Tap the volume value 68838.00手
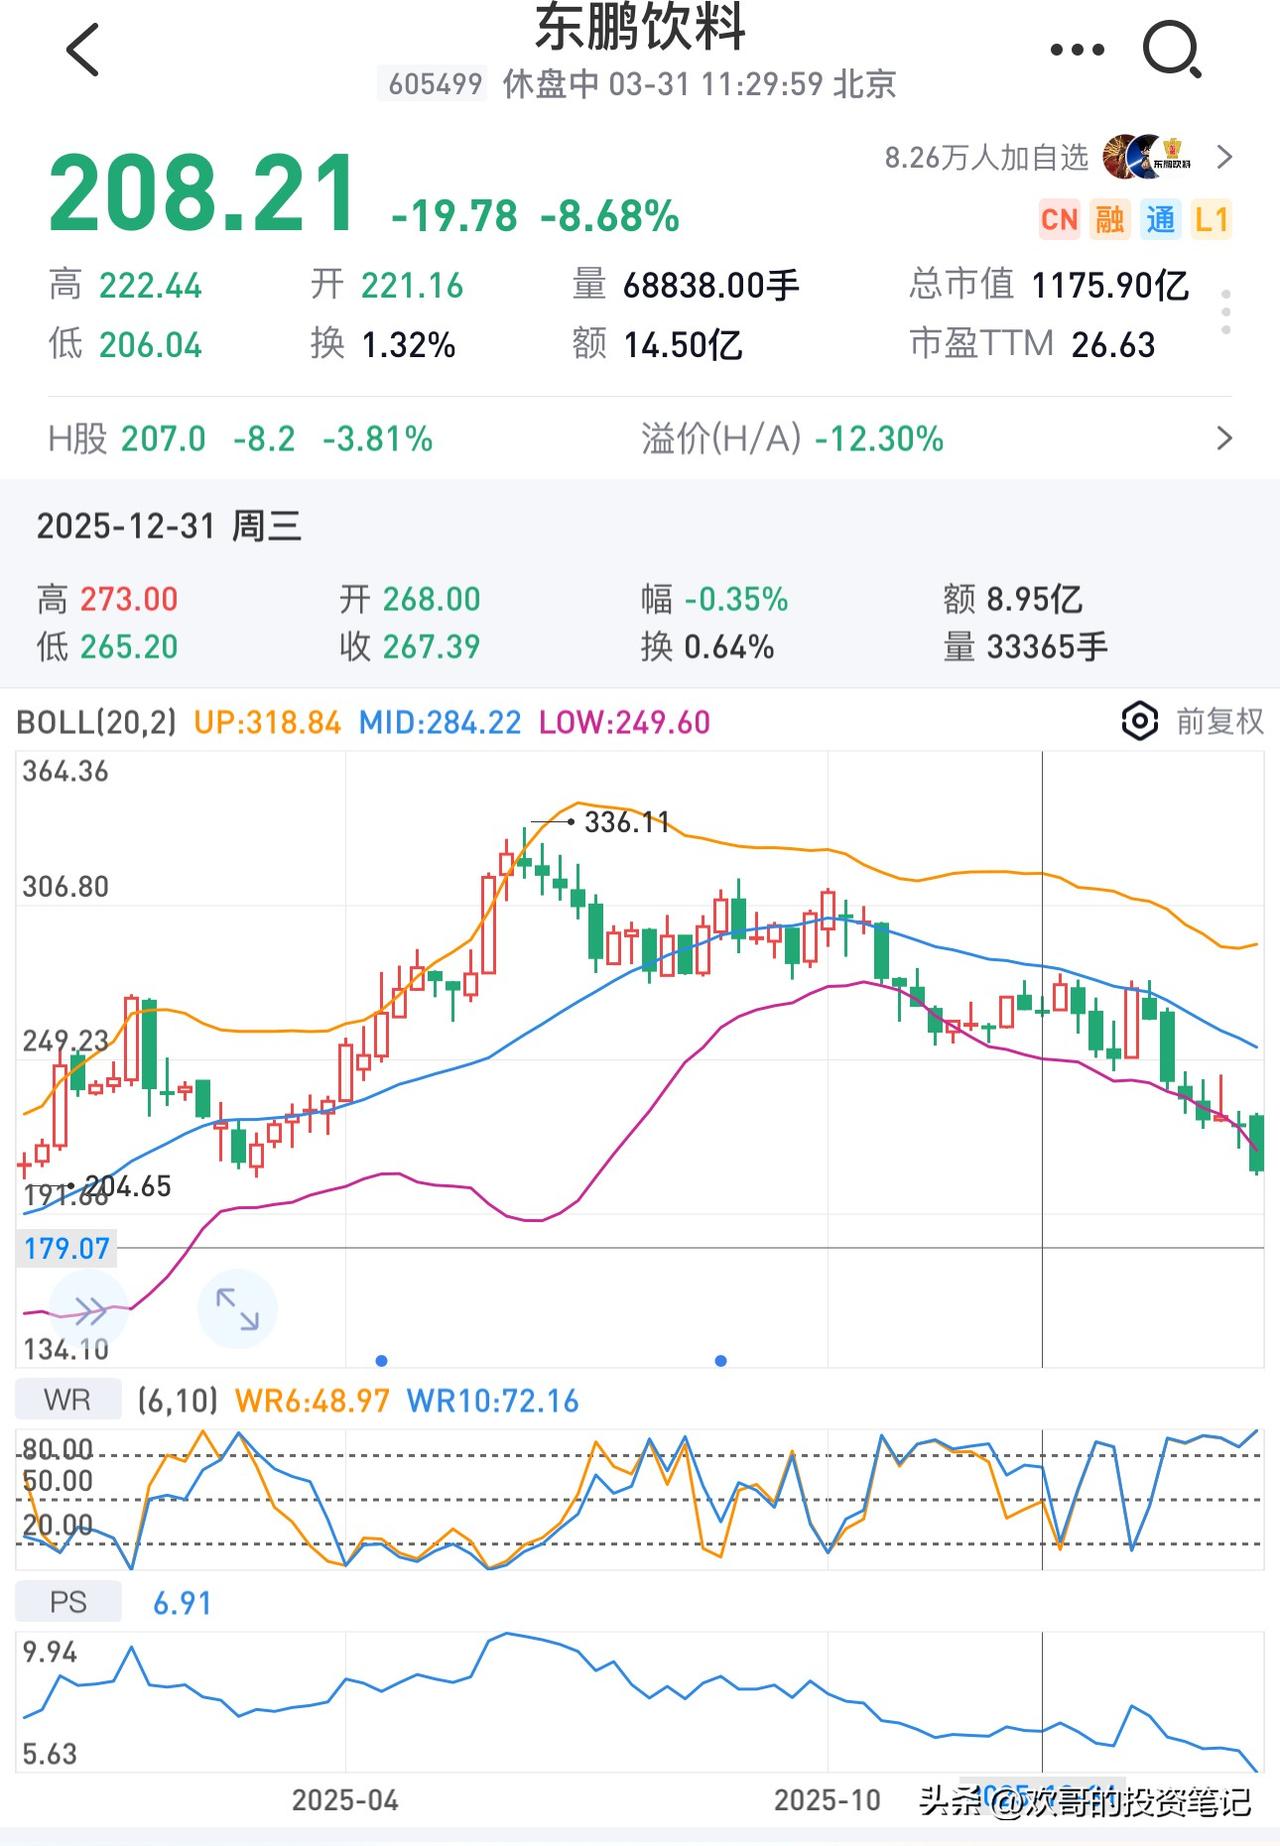Viewport: 1280px width, 1846px height. pyautogui.click(x=711, y=286)
